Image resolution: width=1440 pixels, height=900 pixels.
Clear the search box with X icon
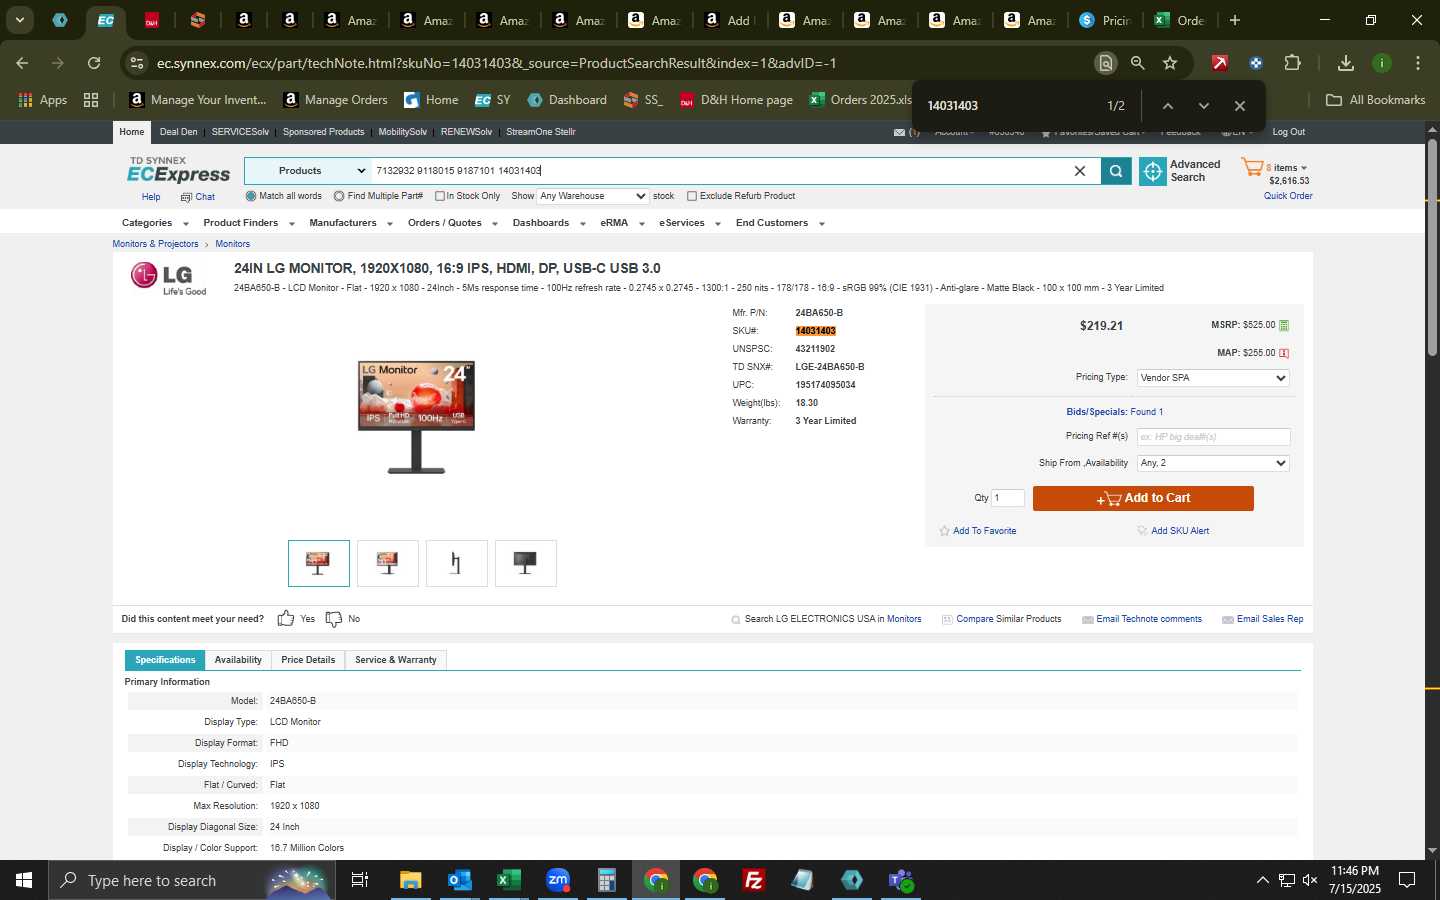click(x=1080, y=171)
